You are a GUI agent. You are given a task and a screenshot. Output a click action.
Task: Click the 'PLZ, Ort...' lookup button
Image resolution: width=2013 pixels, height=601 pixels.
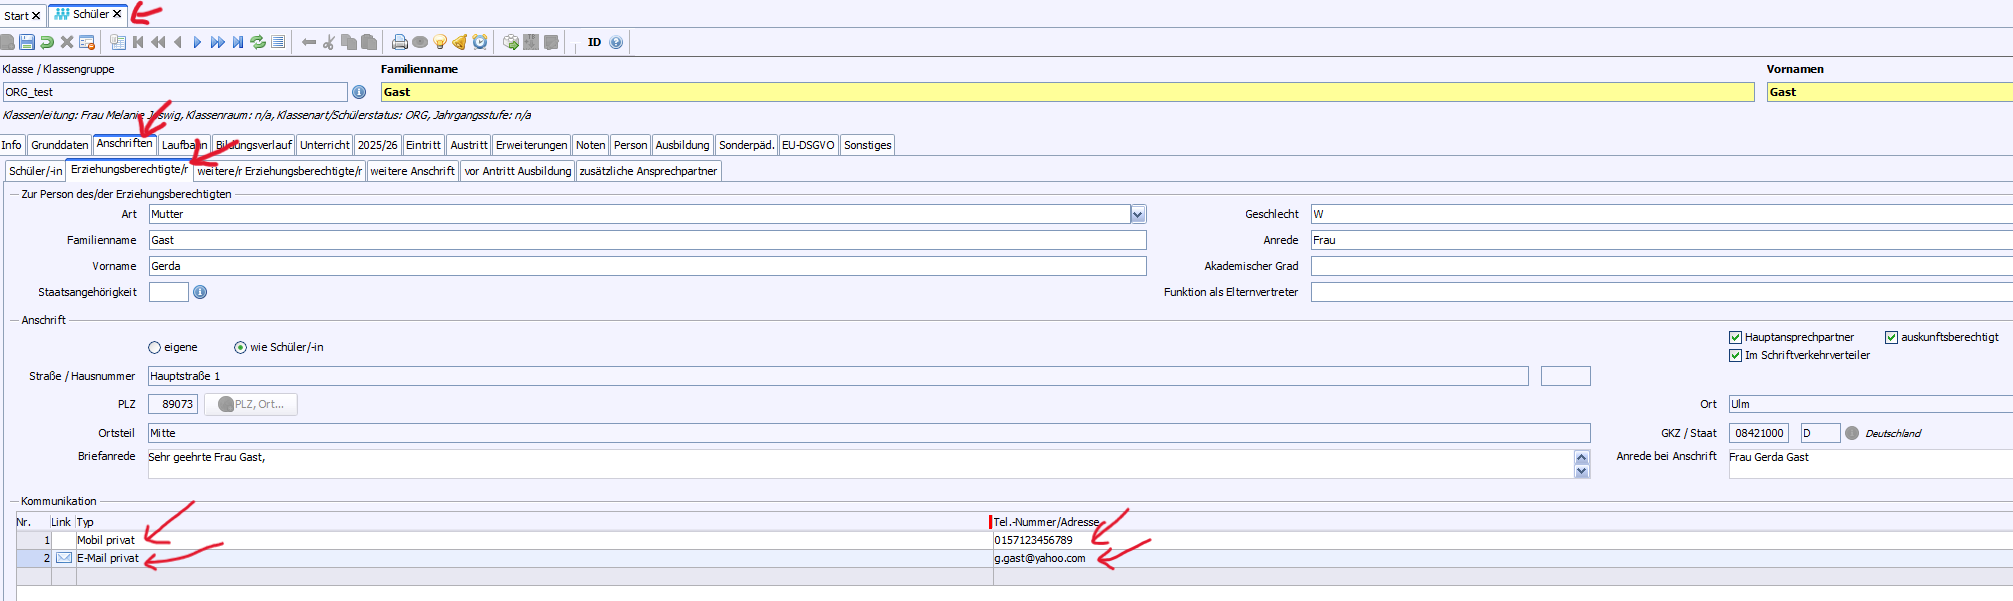[251, 404]
